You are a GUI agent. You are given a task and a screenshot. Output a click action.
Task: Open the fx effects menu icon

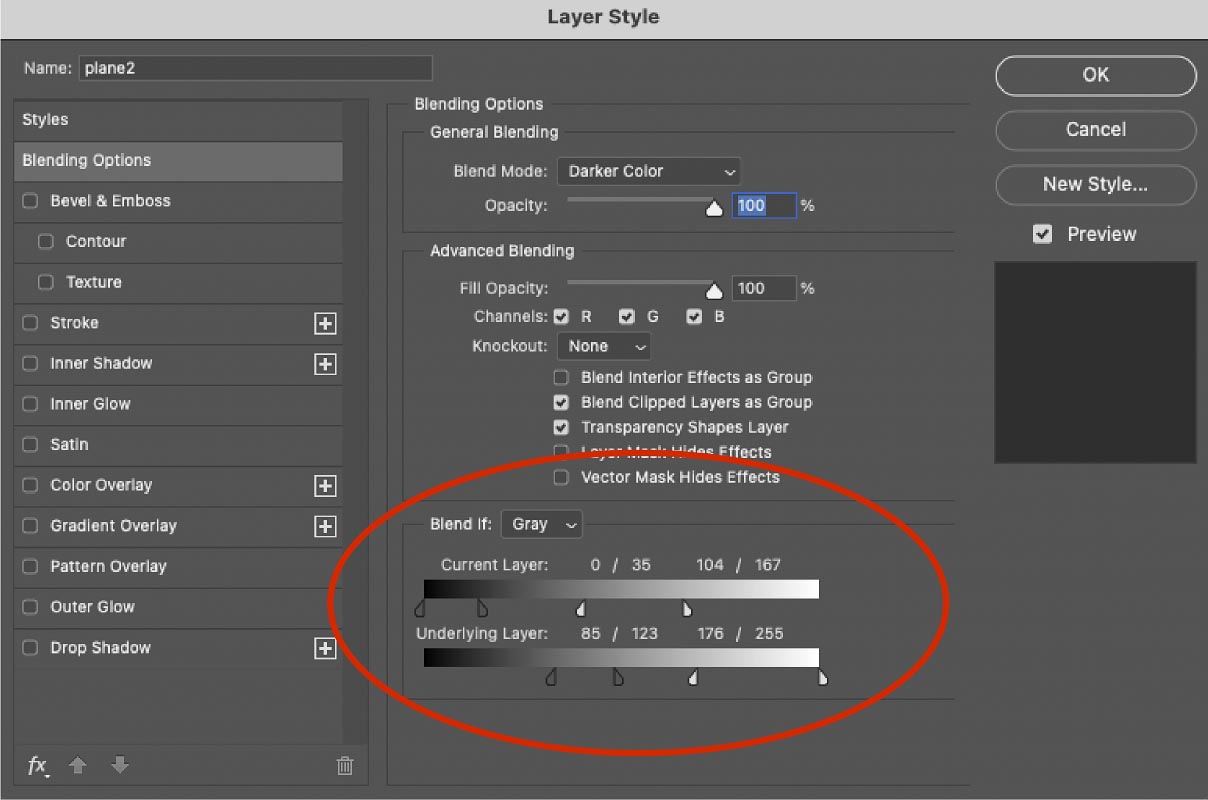point(38,766)
